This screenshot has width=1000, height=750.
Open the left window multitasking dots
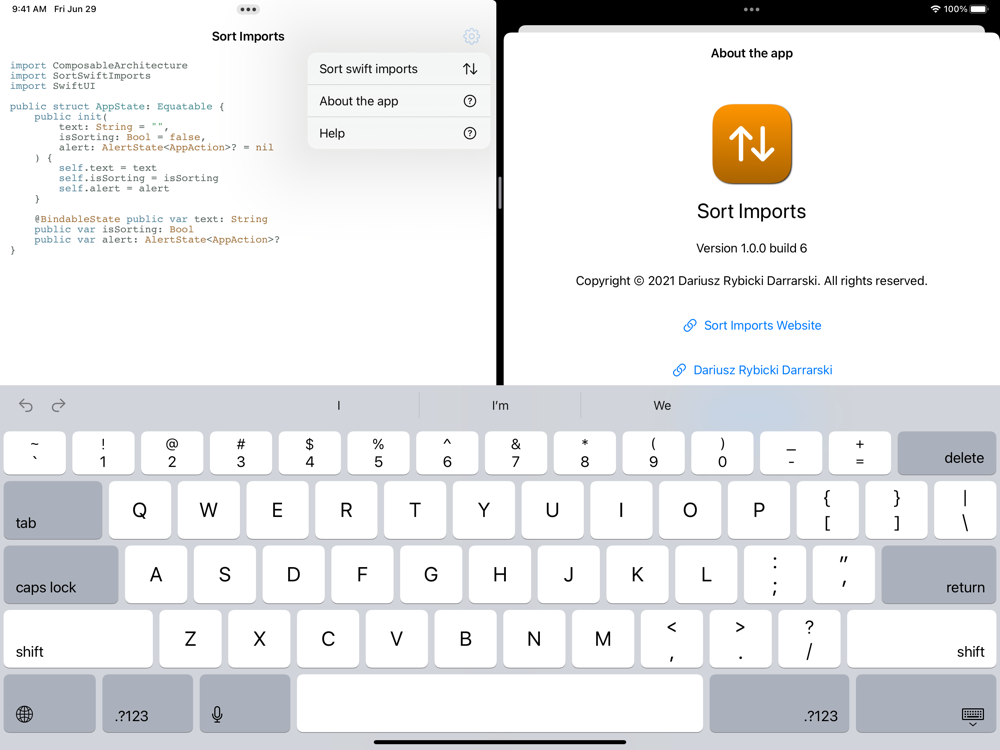coord(248,10)
